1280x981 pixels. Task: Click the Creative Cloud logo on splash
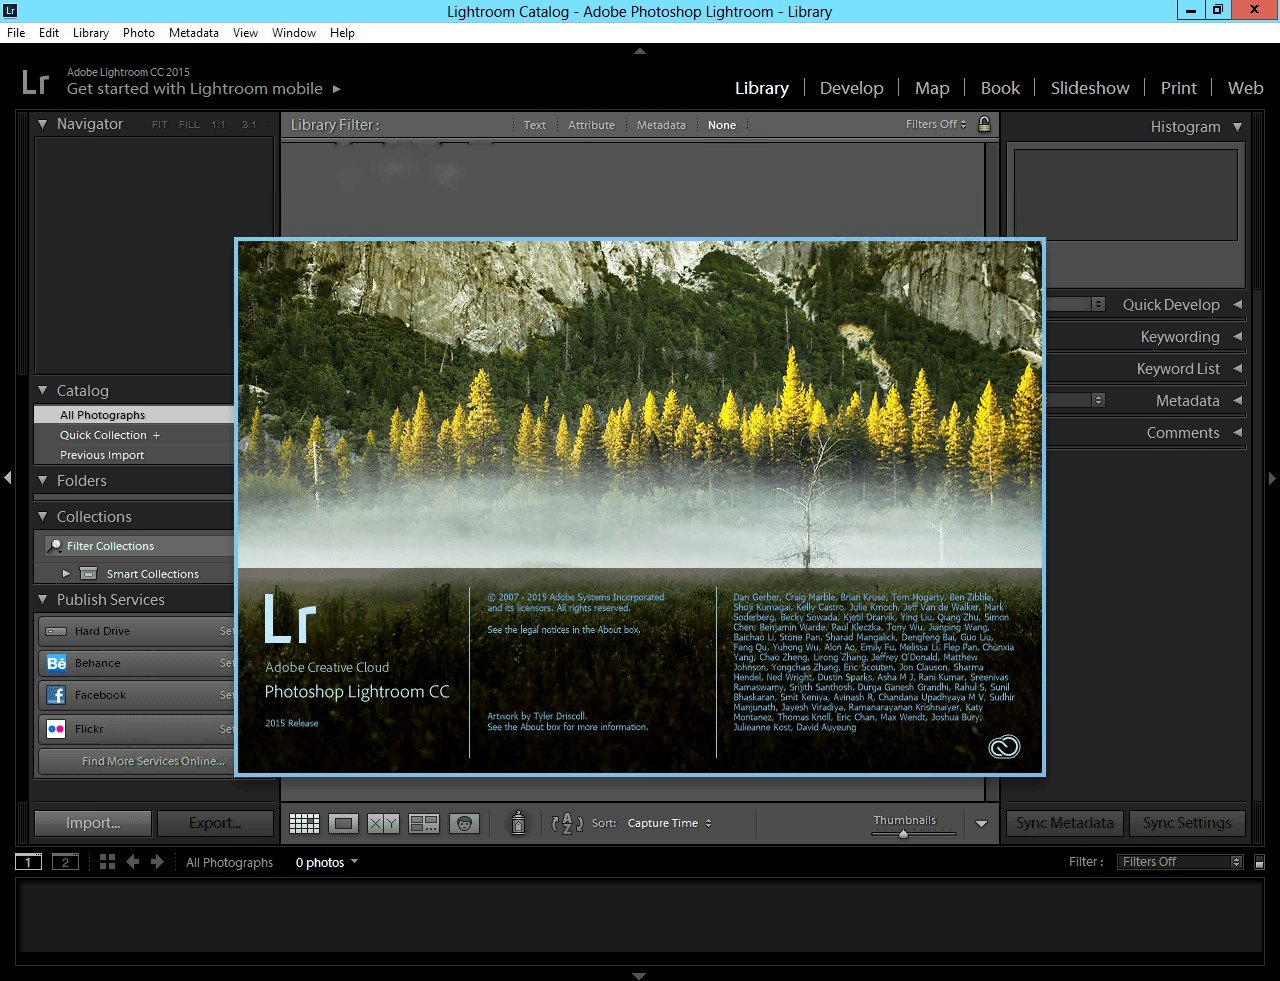(x=1004, y=747)
